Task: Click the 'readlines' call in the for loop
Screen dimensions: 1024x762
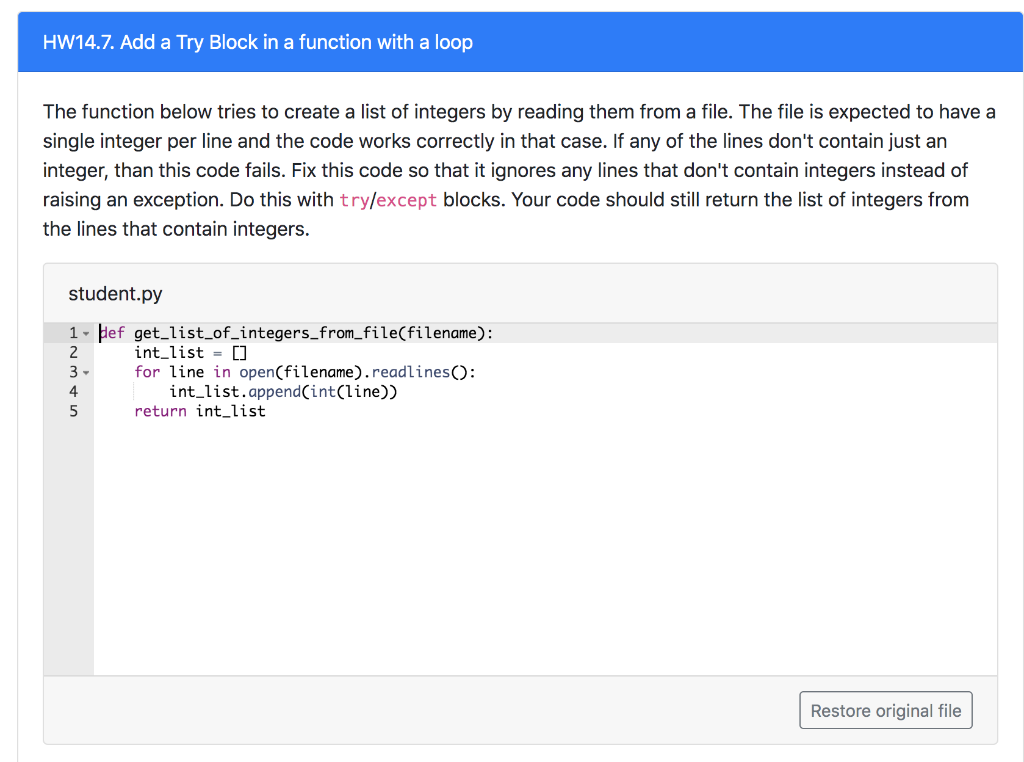Action: pos(411,372)
